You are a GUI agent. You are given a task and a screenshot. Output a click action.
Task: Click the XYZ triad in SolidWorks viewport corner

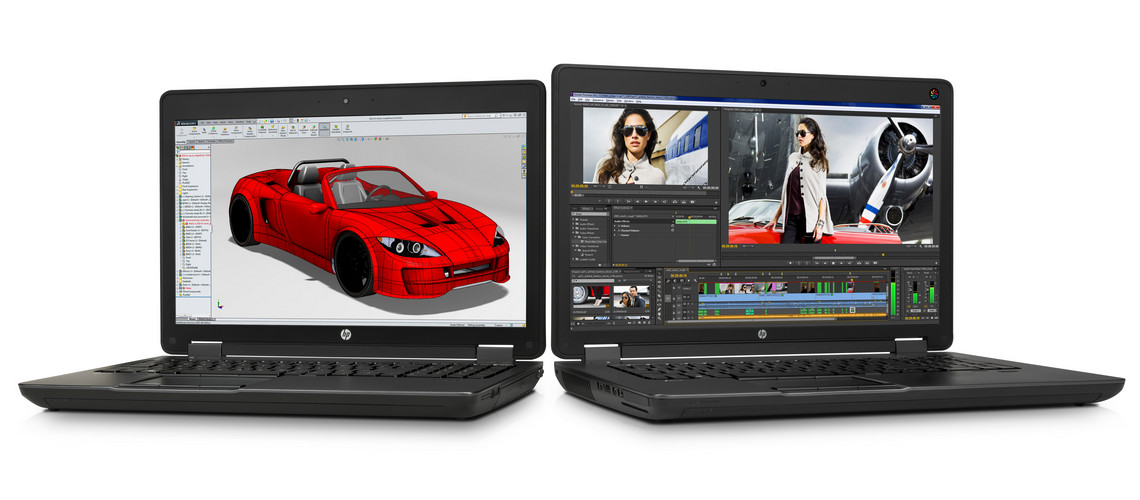coord(220,305)
